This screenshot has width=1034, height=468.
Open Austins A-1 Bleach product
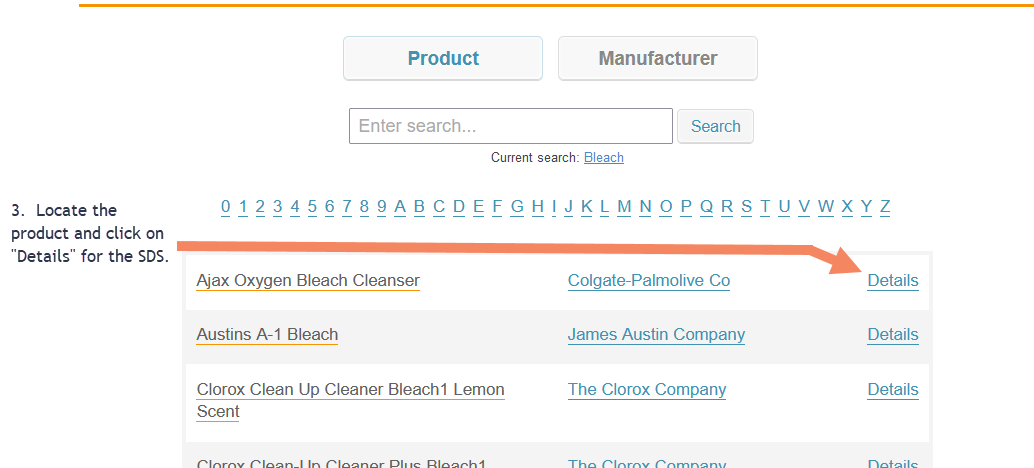tap(267, 335)
